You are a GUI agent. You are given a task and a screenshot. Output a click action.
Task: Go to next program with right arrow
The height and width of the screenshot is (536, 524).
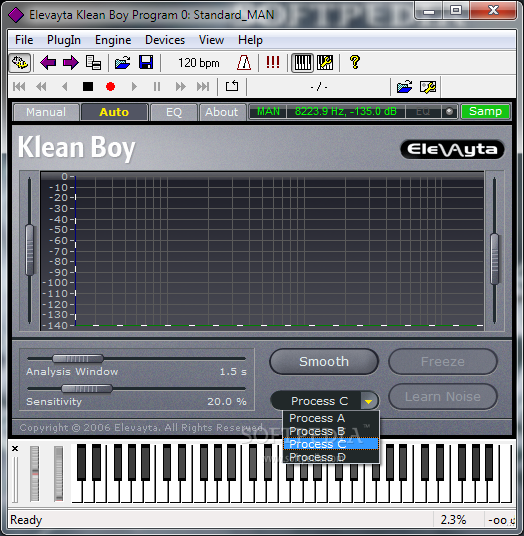[x=70, y=63]
